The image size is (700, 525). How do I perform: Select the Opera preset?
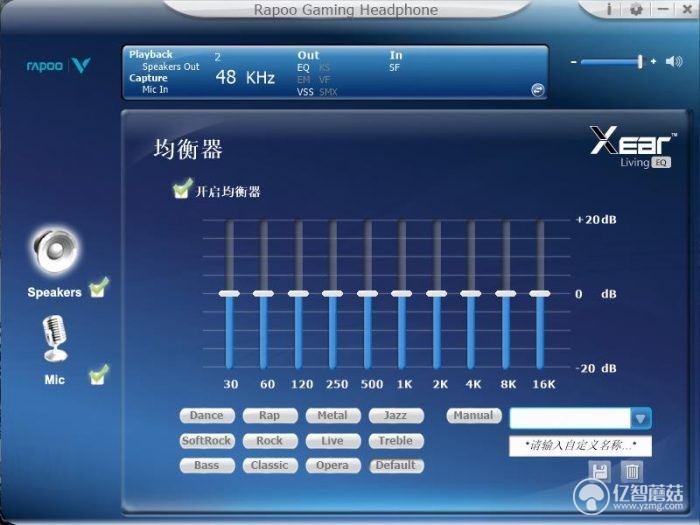(x=333, y=465)
